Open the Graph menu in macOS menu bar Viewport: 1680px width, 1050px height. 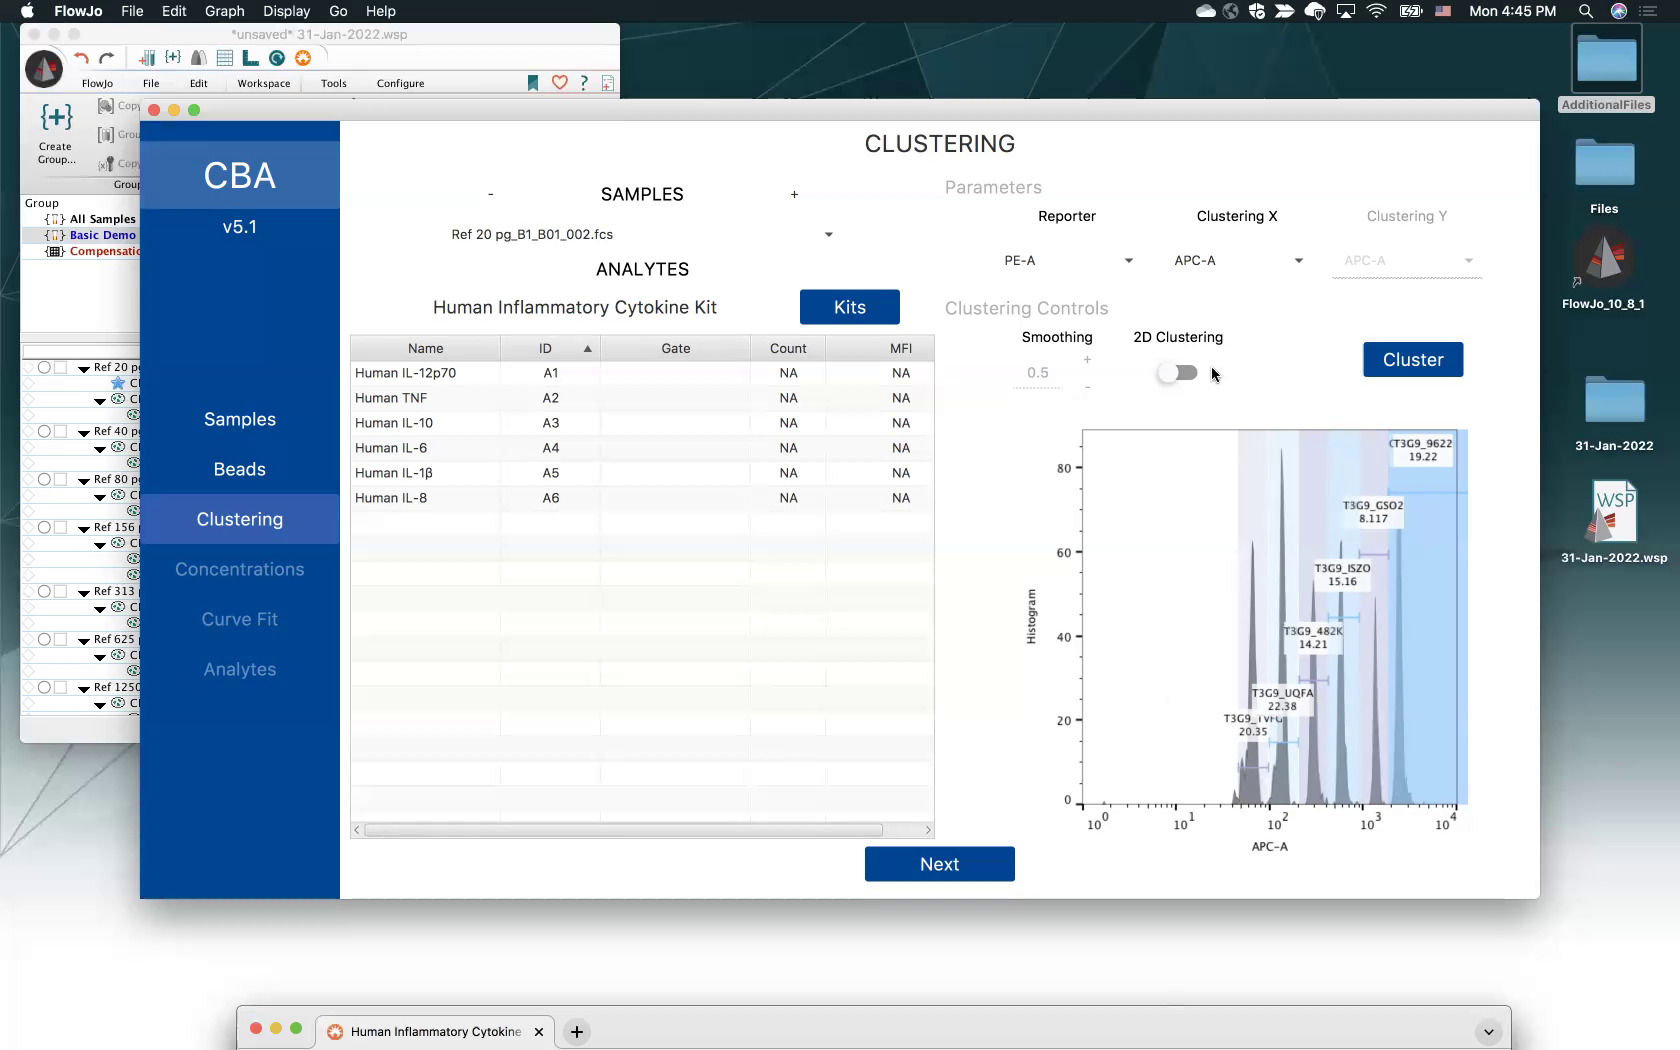224,11
